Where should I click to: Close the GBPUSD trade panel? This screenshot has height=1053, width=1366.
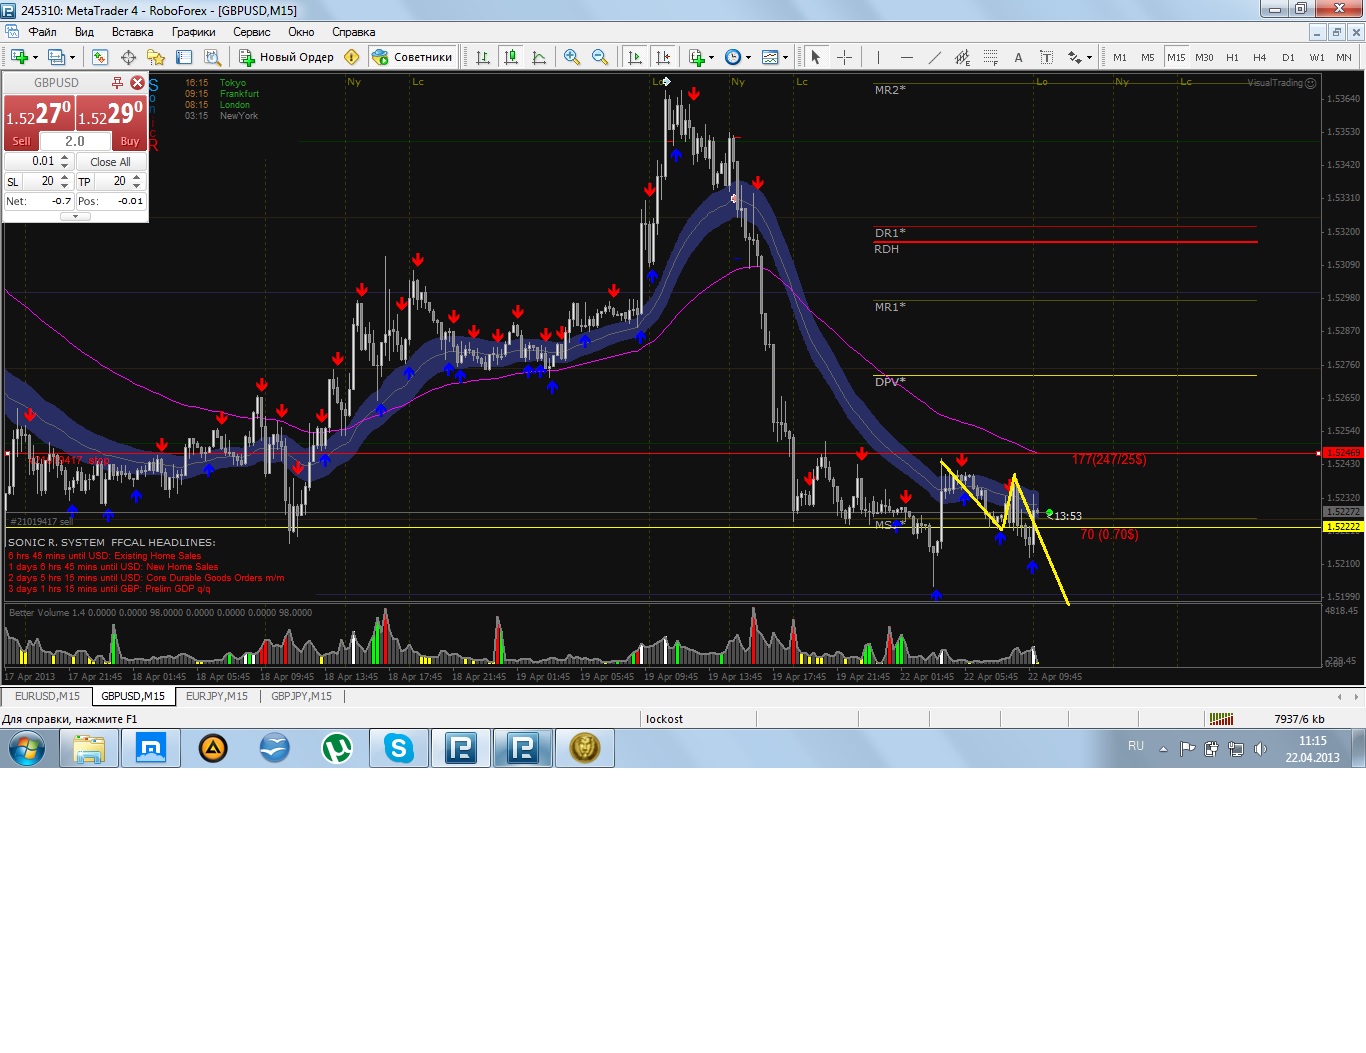coord(137,83)
